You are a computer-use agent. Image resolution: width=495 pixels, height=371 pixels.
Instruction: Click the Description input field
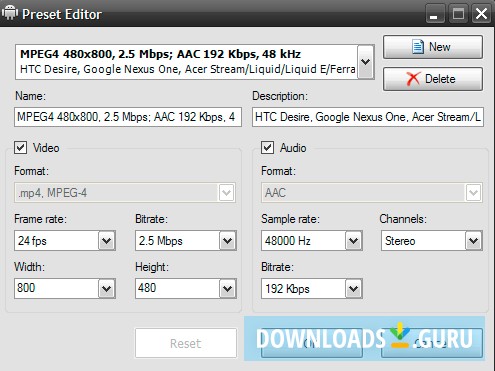pyautogui.click(x=368, y=117)
